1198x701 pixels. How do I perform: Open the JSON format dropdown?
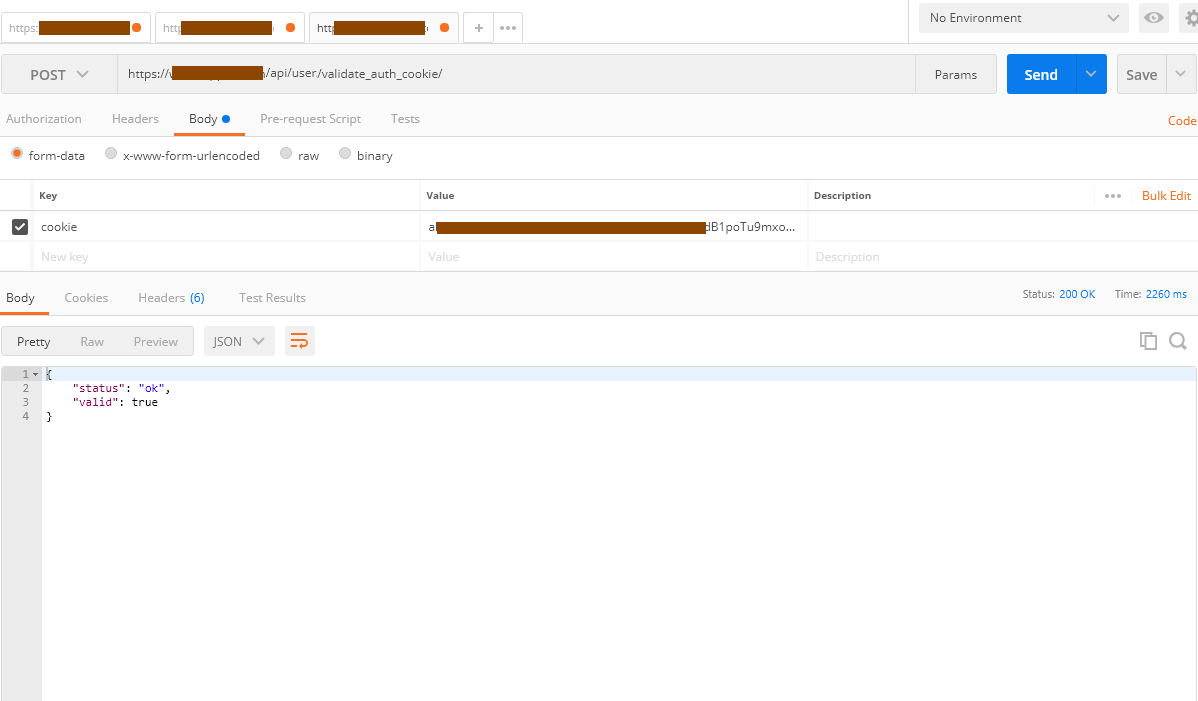click(238, 341)
